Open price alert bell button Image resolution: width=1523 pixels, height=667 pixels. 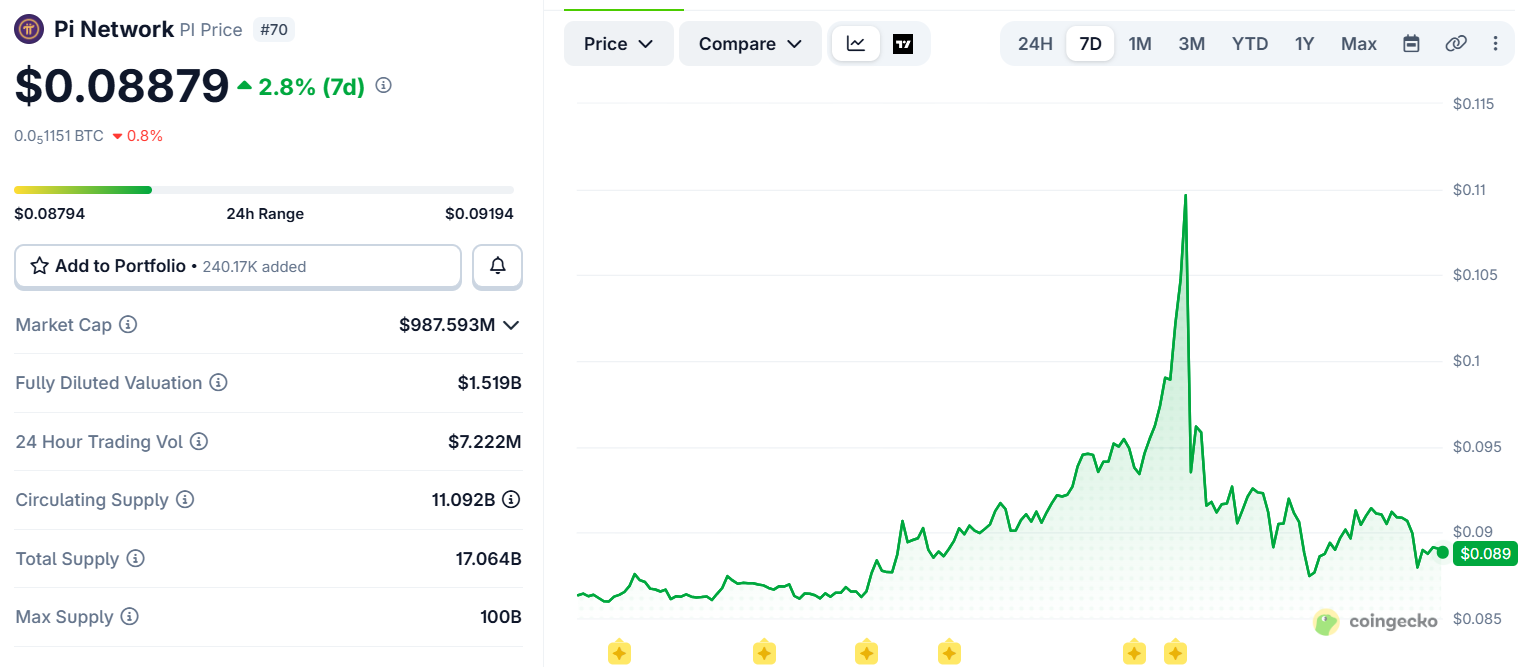(497, 266)
